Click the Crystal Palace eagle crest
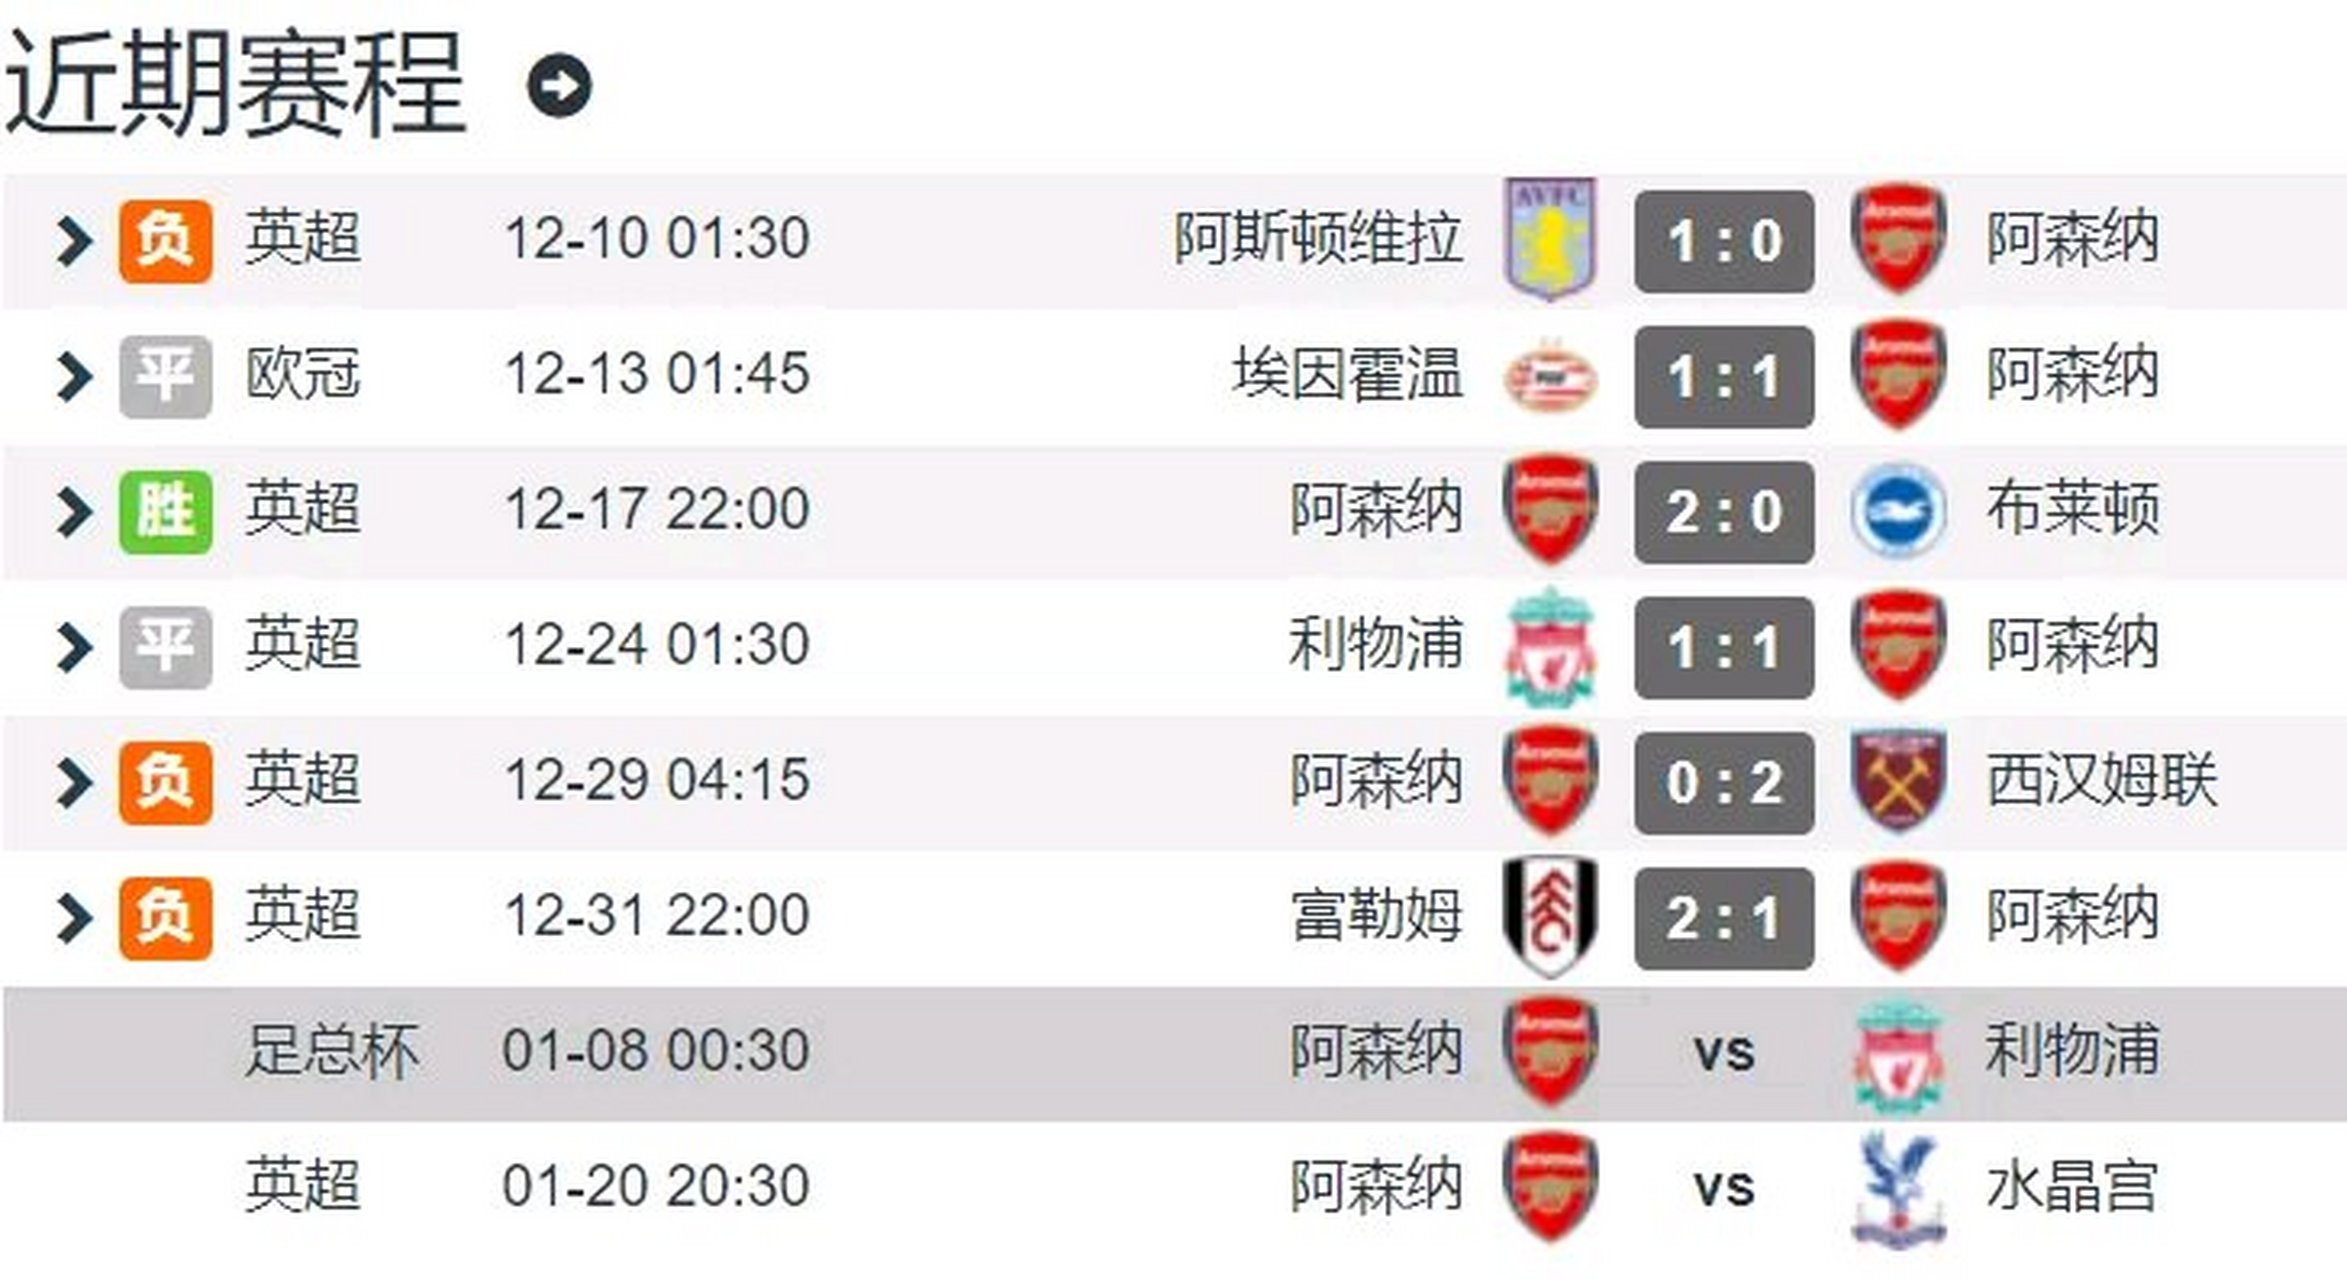 point(1897,1188)
